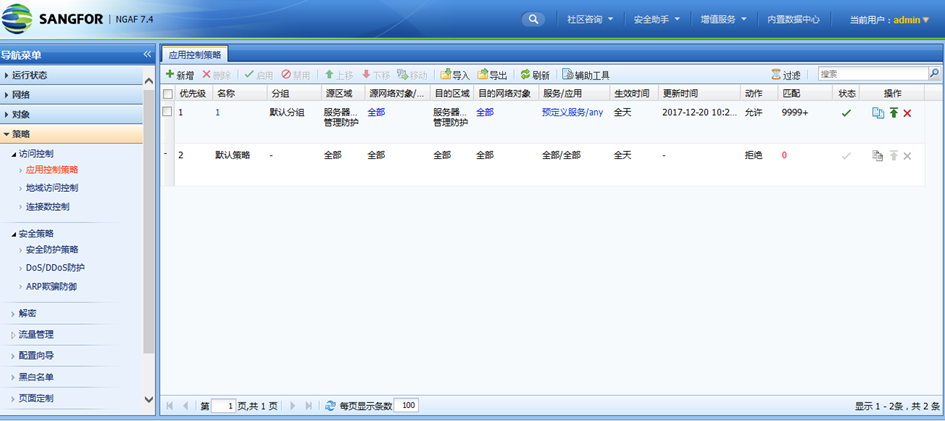The width and height of the screenshot is (945, 421).
Task: Toggle status checkmark of policy 1
Action: pyautogui.click(x=846, y=113)
